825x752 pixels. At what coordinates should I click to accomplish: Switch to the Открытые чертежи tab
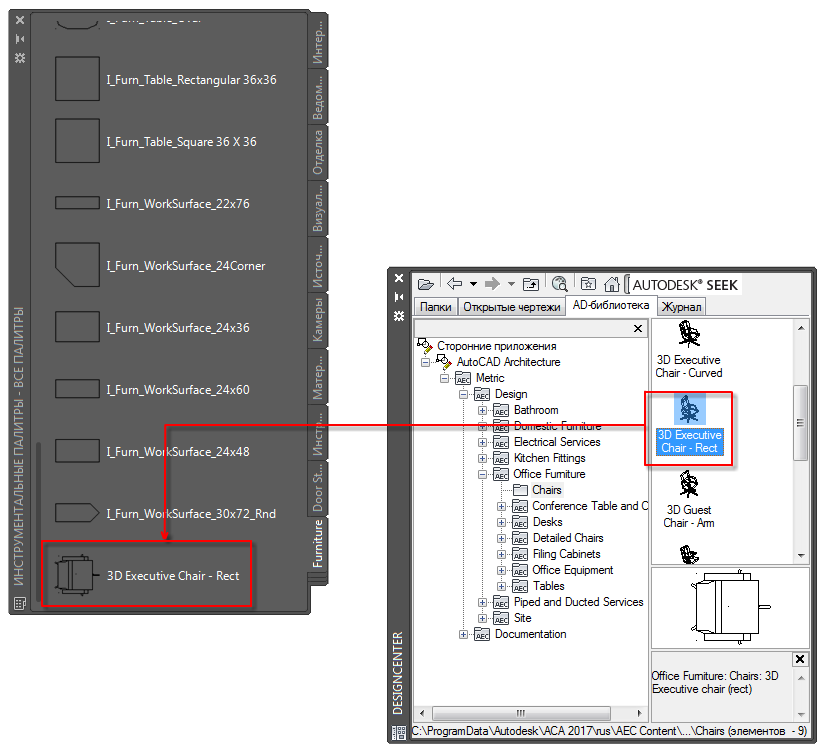(x=511, y=307)
